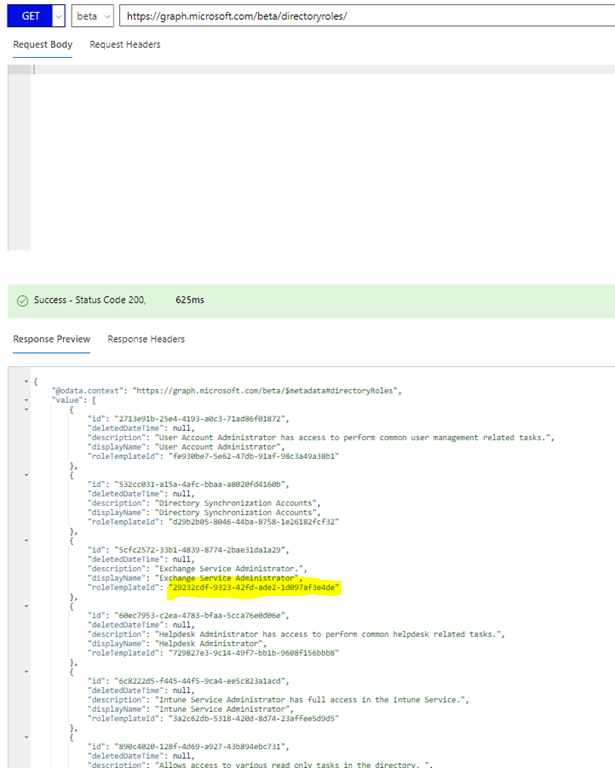Viewport: 615px width, 768px height.
Task: Select the Response Headers tab
Action: point(146,339)
